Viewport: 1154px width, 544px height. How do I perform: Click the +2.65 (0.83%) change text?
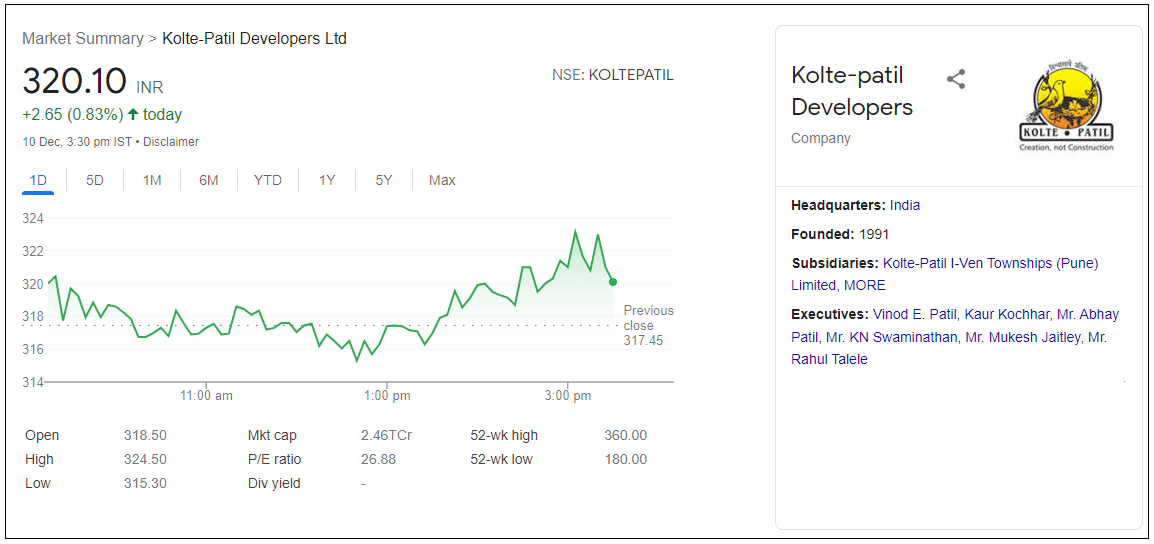73,115
